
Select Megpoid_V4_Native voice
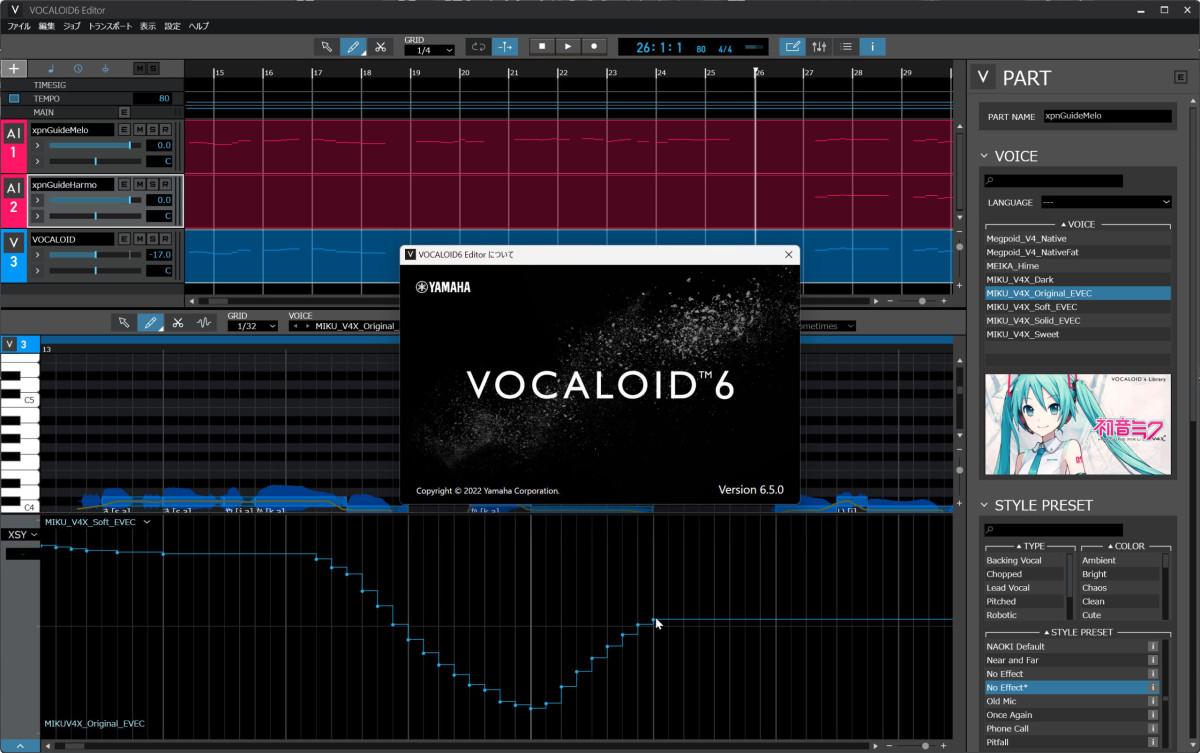click(1078, 239)
